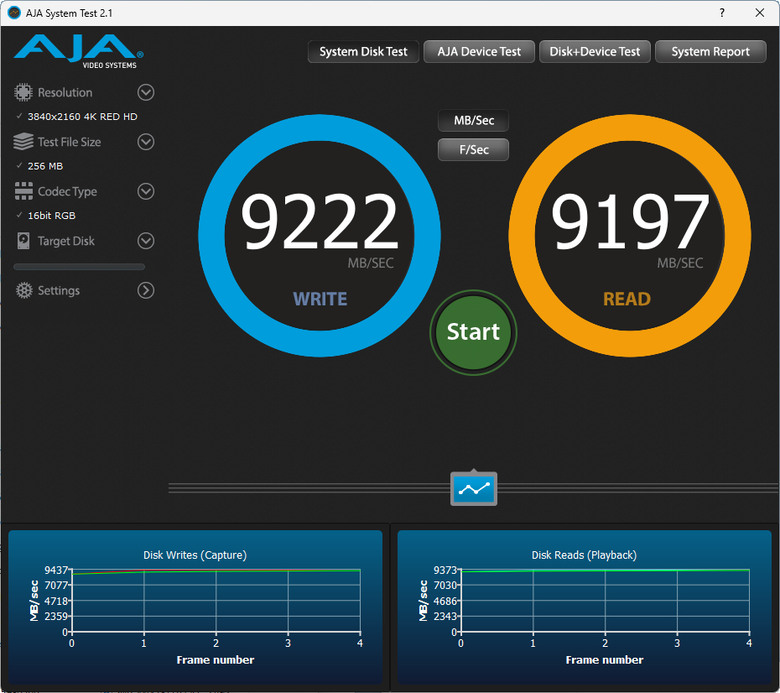Image resolution: width=780 pixels, height=693 pixels.
Task: Switch to System Disk Test tab
Action: click(x=363, y=52)
